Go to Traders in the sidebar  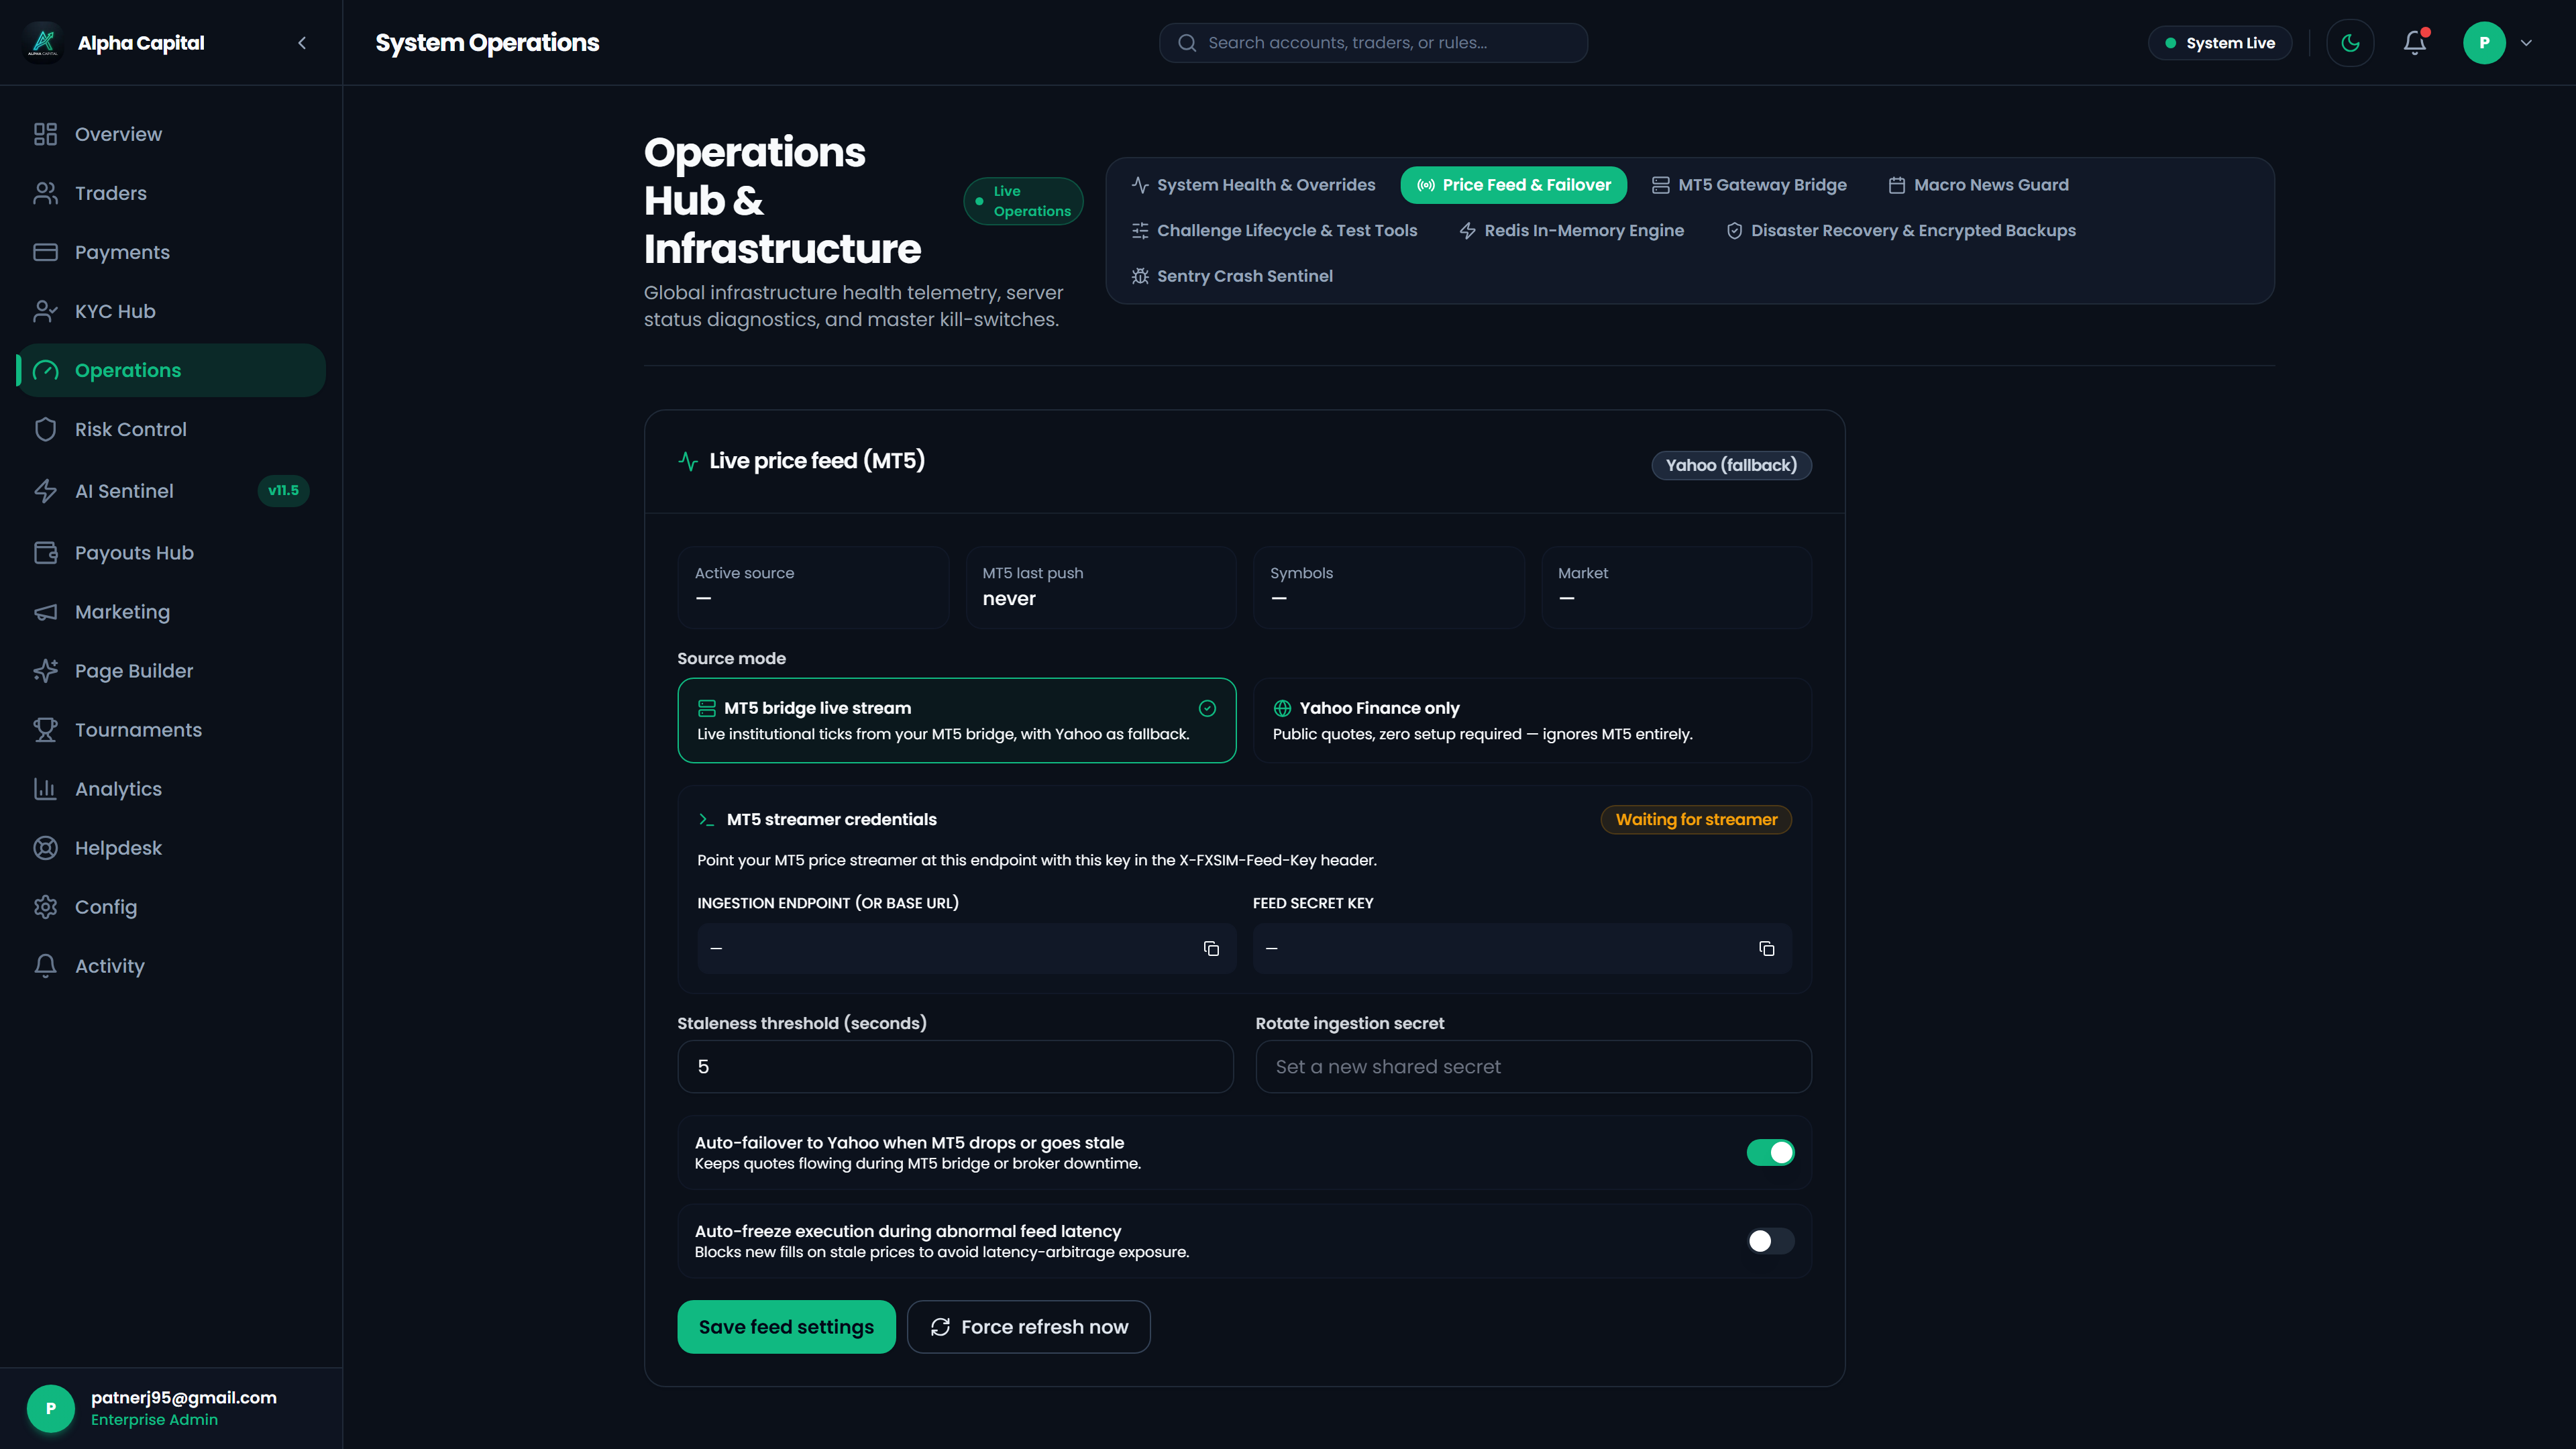pyautogui.click(x=171, y=193)
